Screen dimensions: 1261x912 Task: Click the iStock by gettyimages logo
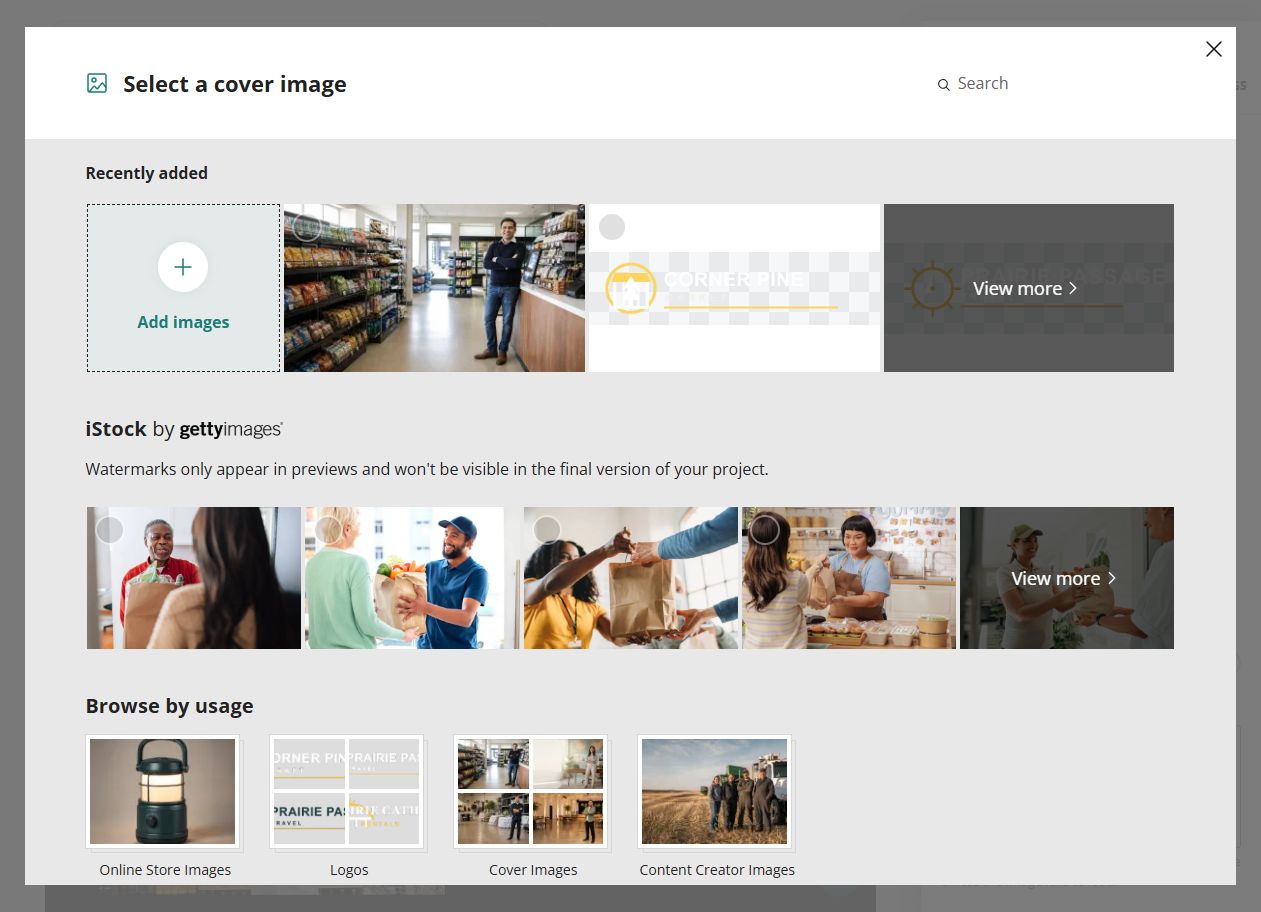coord(184,429)
